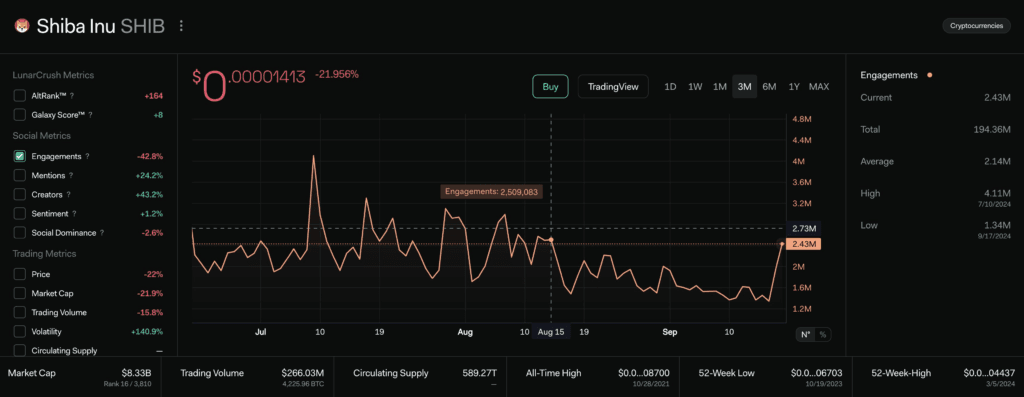Click the Market Cap $8.33B value

136,373
